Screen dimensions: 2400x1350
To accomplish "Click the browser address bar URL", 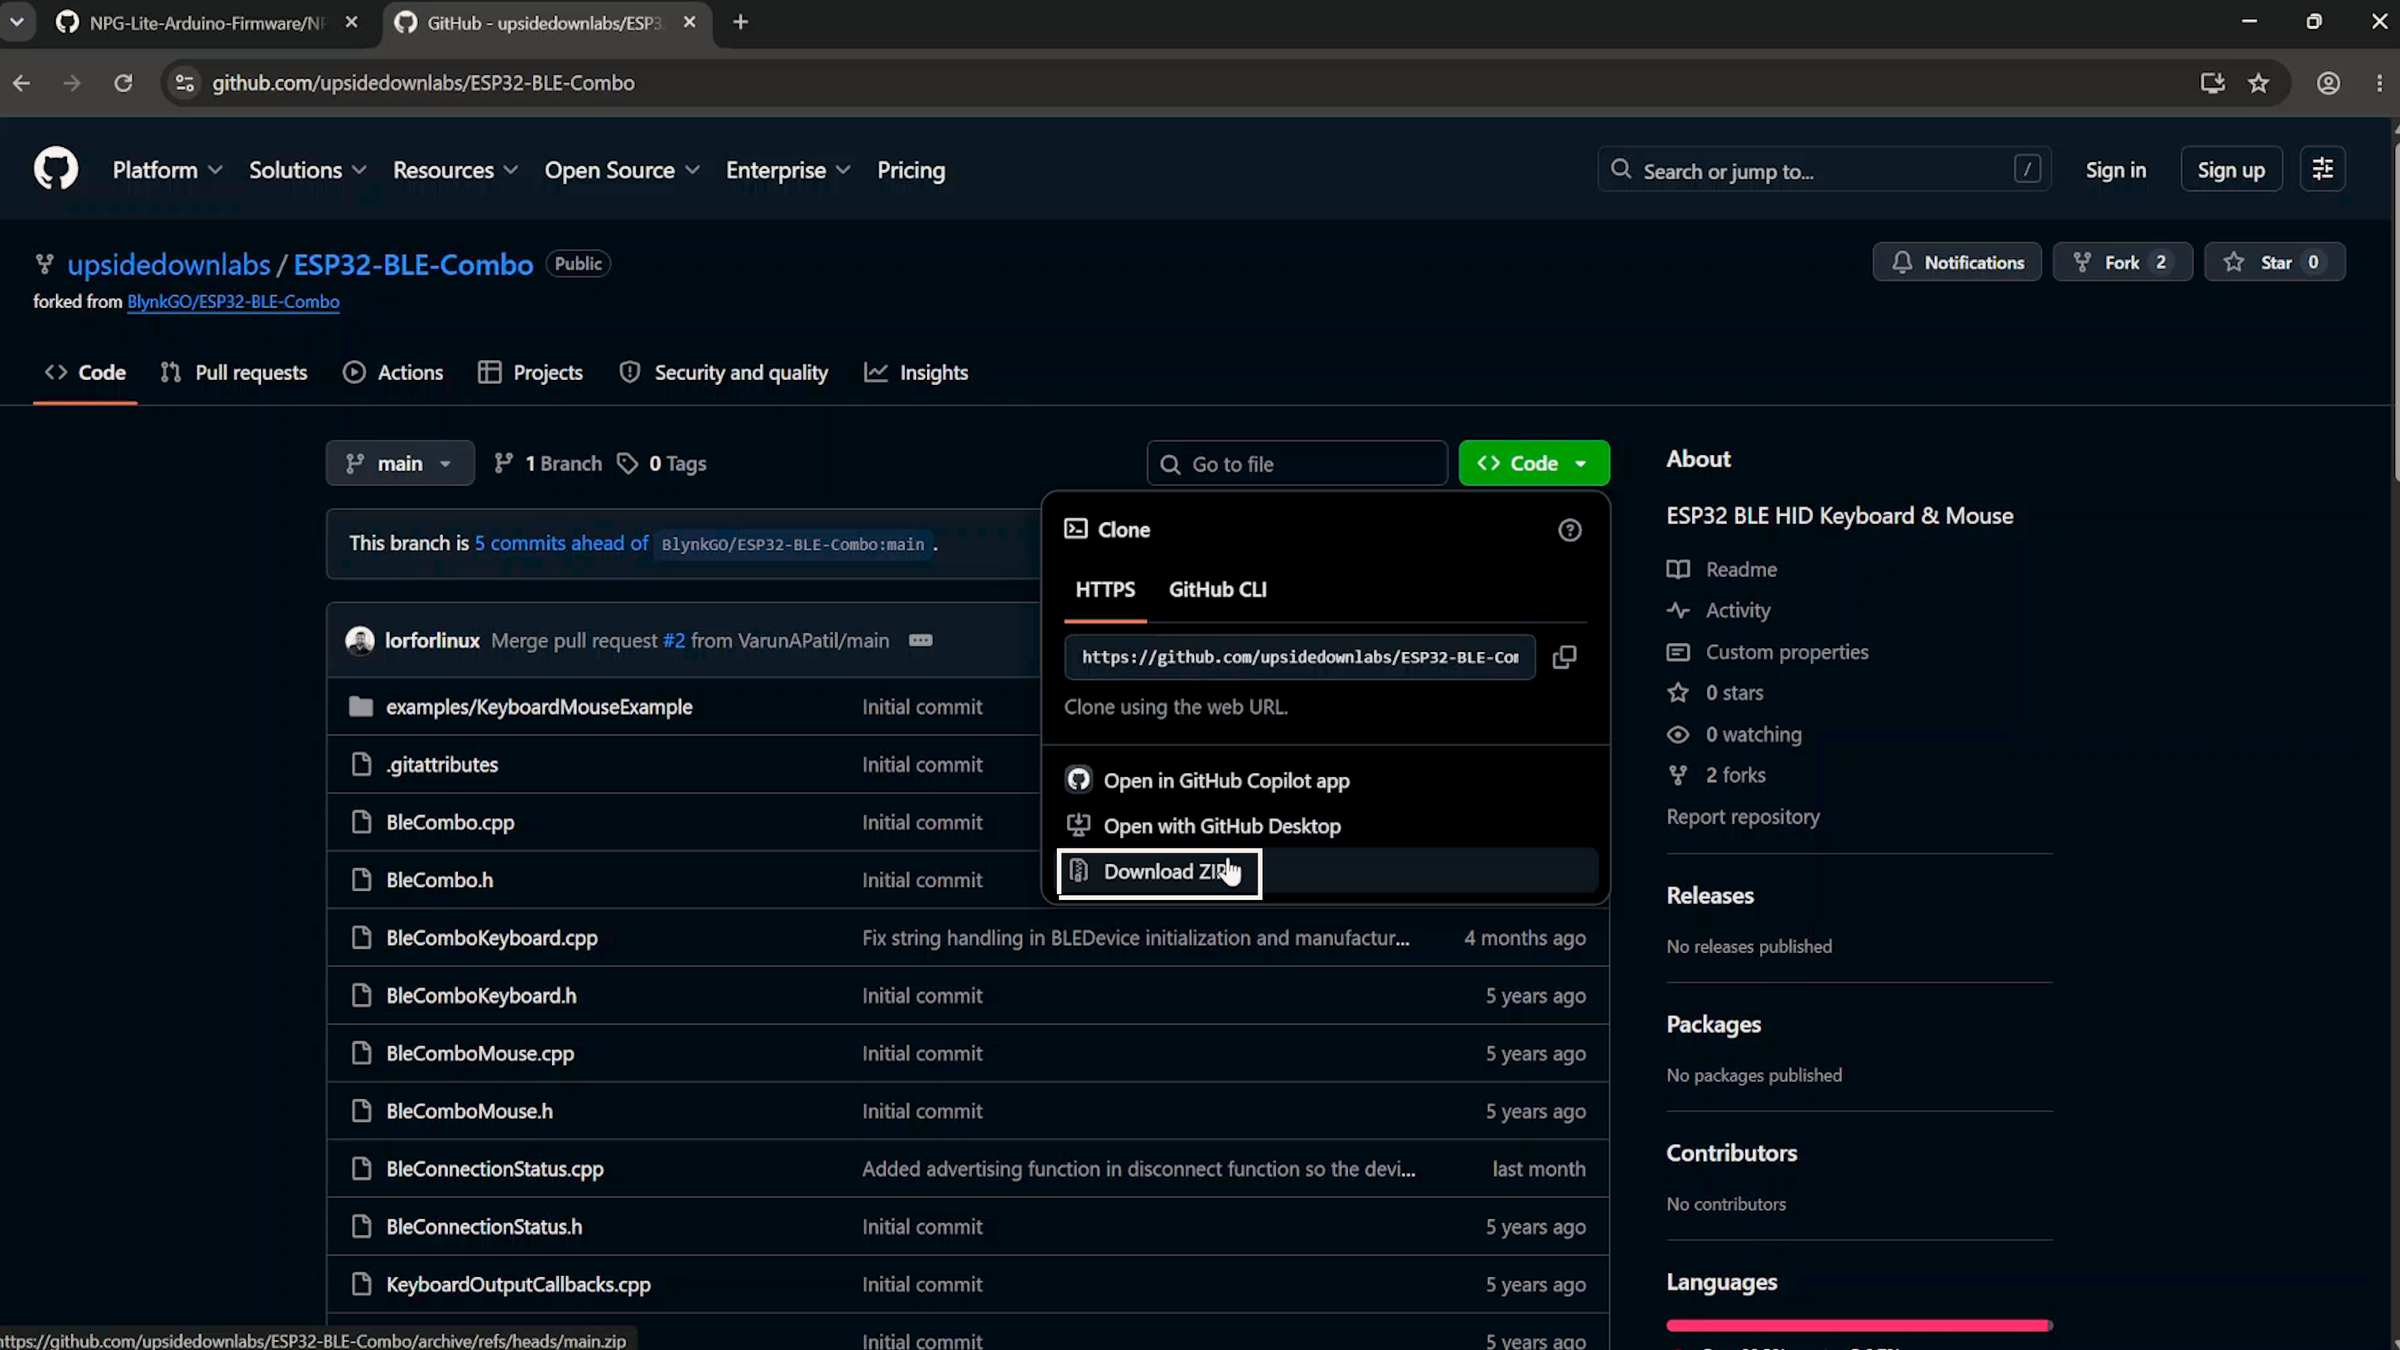I will 423,83.
